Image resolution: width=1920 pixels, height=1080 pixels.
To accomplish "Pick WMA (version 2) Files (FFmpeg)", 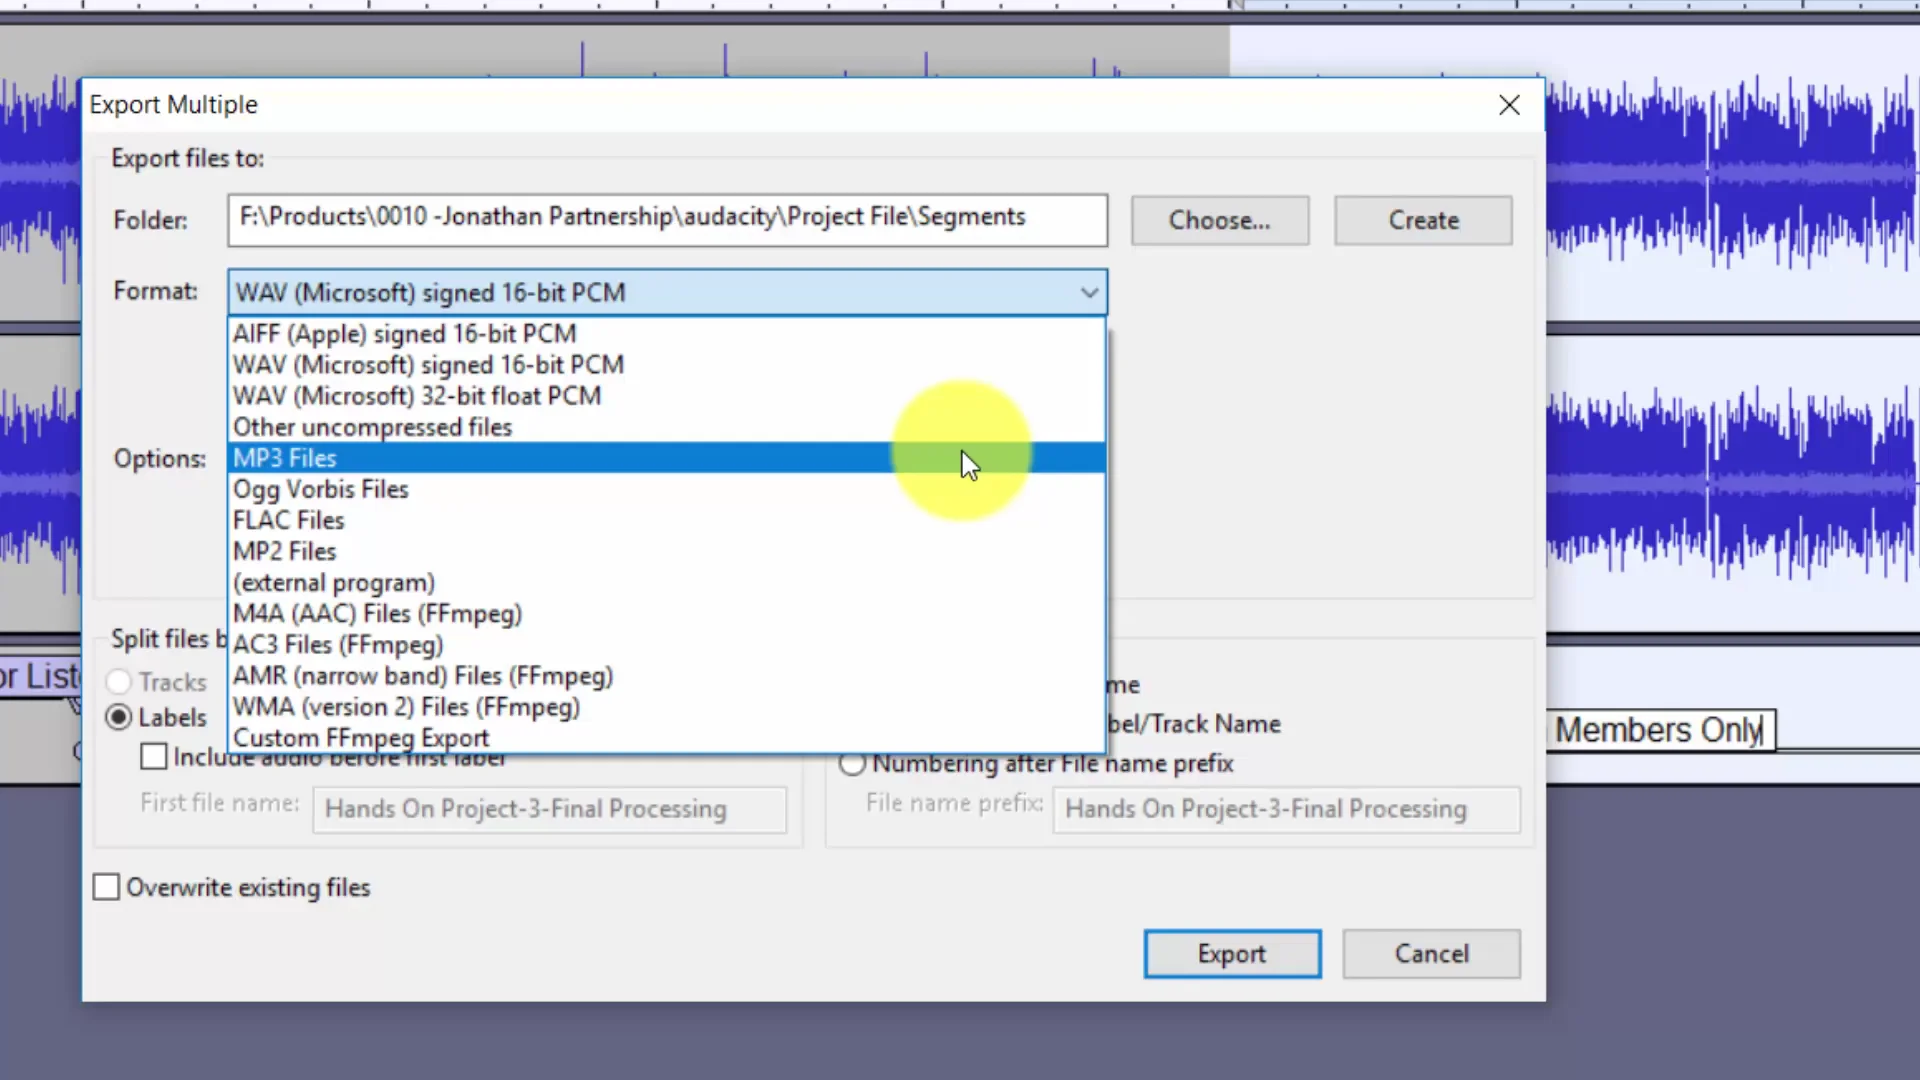I will click(667, 706).
